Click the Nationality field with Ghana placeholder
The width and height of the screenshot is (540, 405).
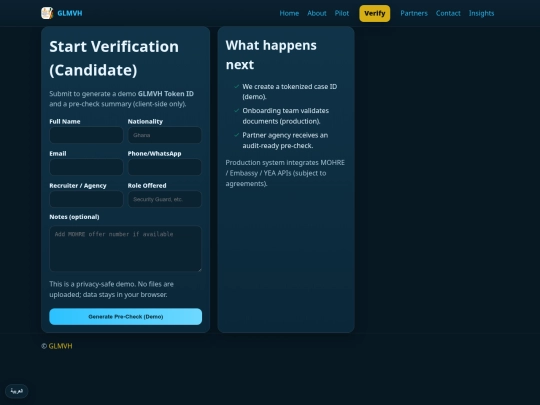tap(165, 135)
